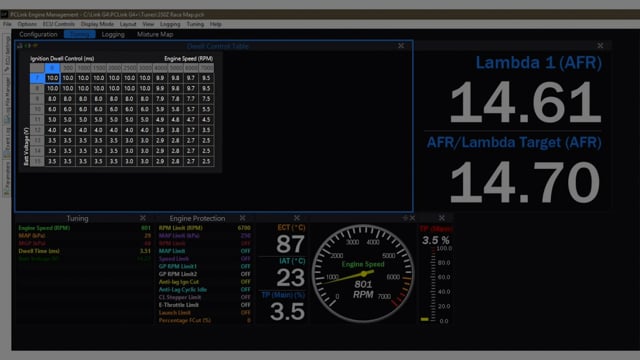Open the File menu

[7, 24]
